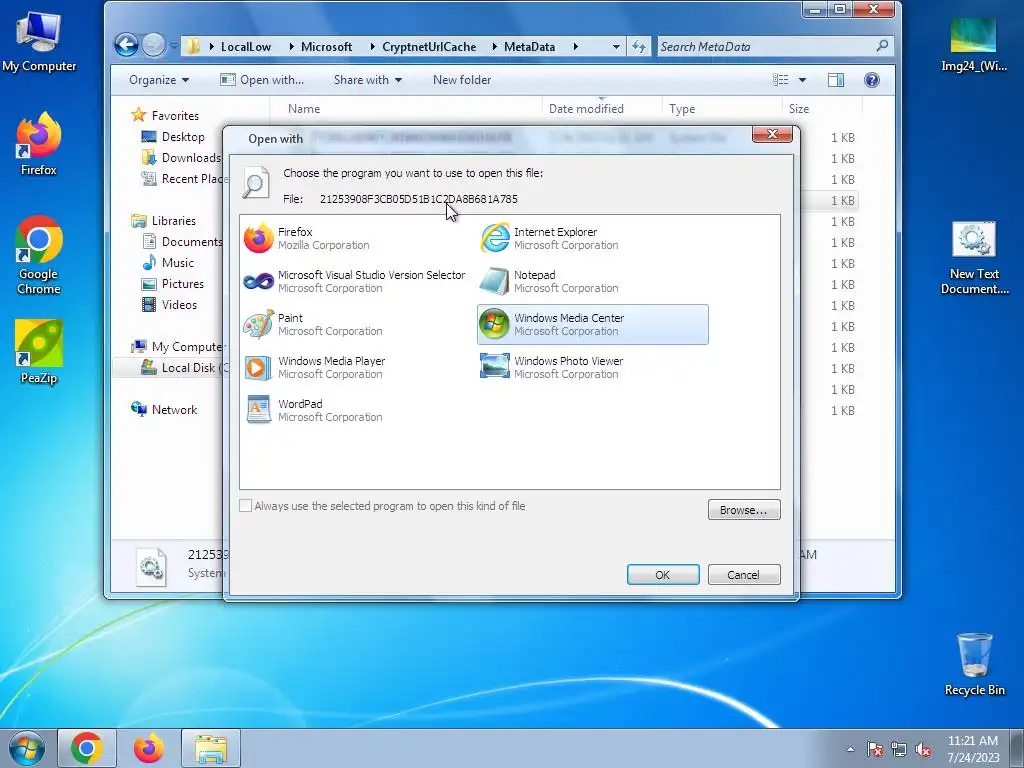Open Explorer help
This screenshot has height=768, width=1024.
pyautogui.click(x=872, y=80)
